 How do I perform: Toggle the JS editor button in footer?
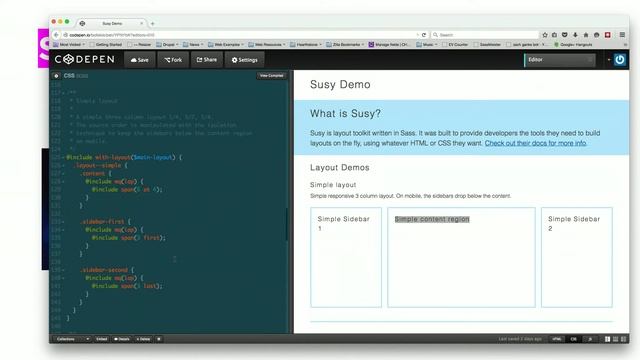click(590, 339)
